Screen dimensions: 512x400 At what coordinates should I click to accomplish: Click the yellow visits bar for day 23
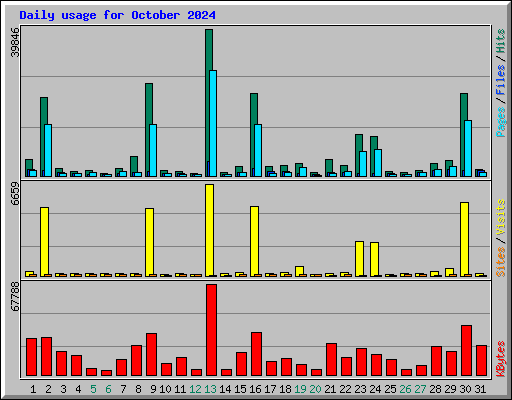(x=360, y=259)
